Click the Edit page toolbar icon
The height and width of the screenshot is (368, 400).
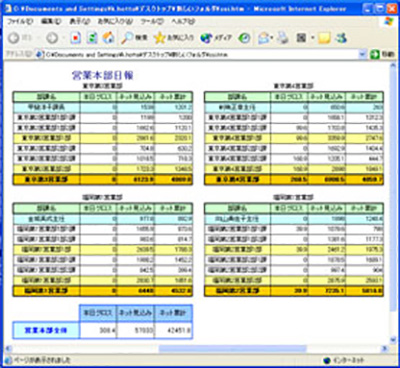click(x=302, y=38)
